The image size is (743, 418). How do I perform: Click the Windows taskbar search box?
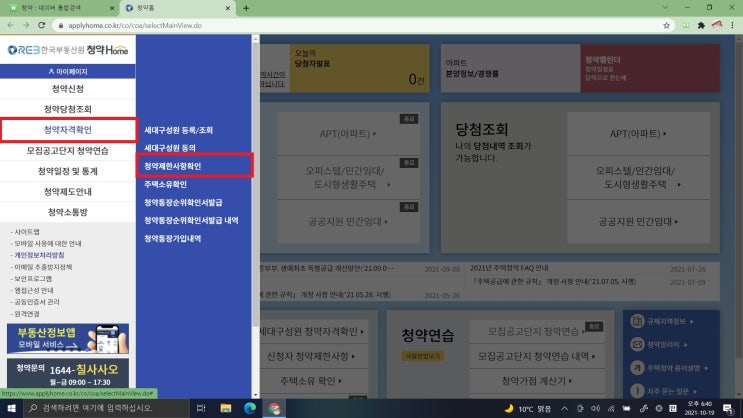(106, 408)
